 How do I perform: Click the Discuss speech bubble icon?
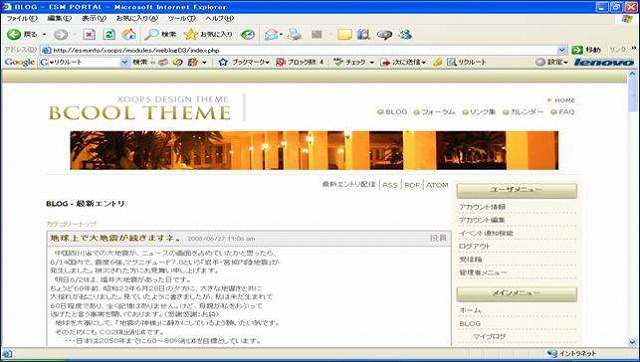384,35
